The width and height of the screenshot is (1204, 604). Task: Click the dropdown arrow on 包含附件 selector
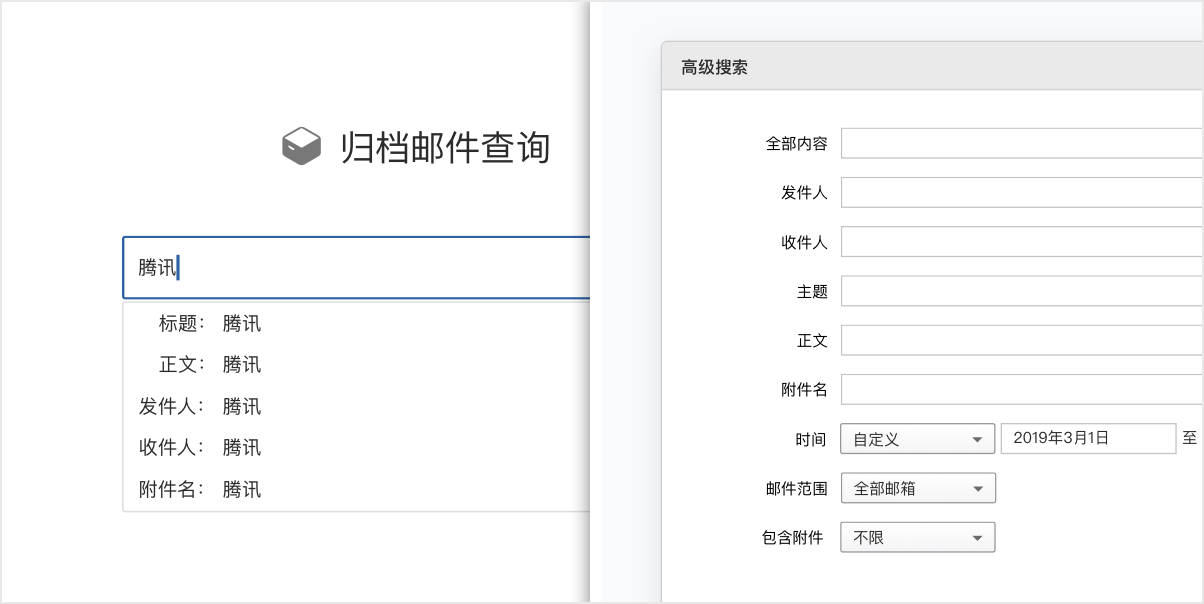coord(980,537)
